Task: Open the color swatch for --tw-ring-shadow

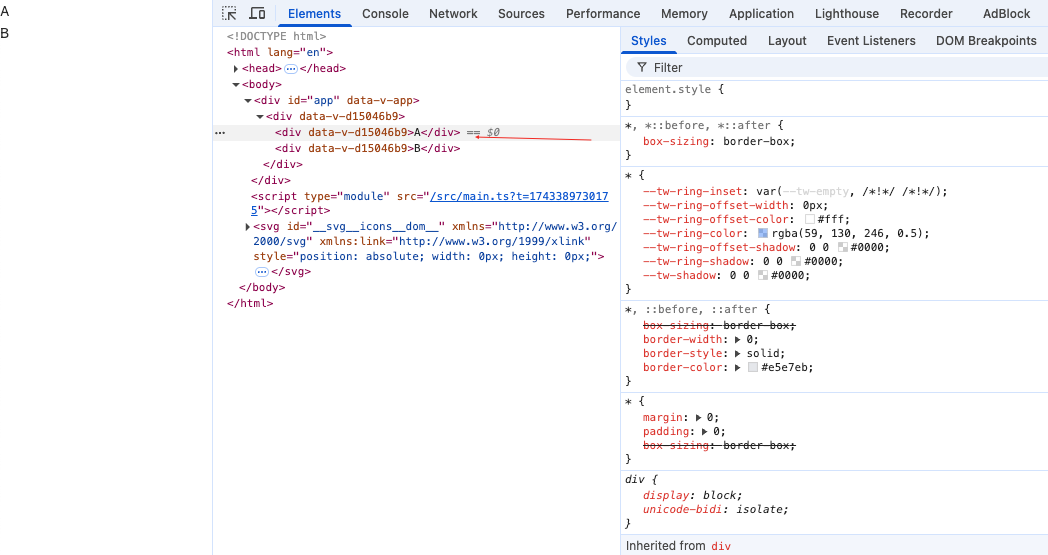Action: click(x=795, y=261)
